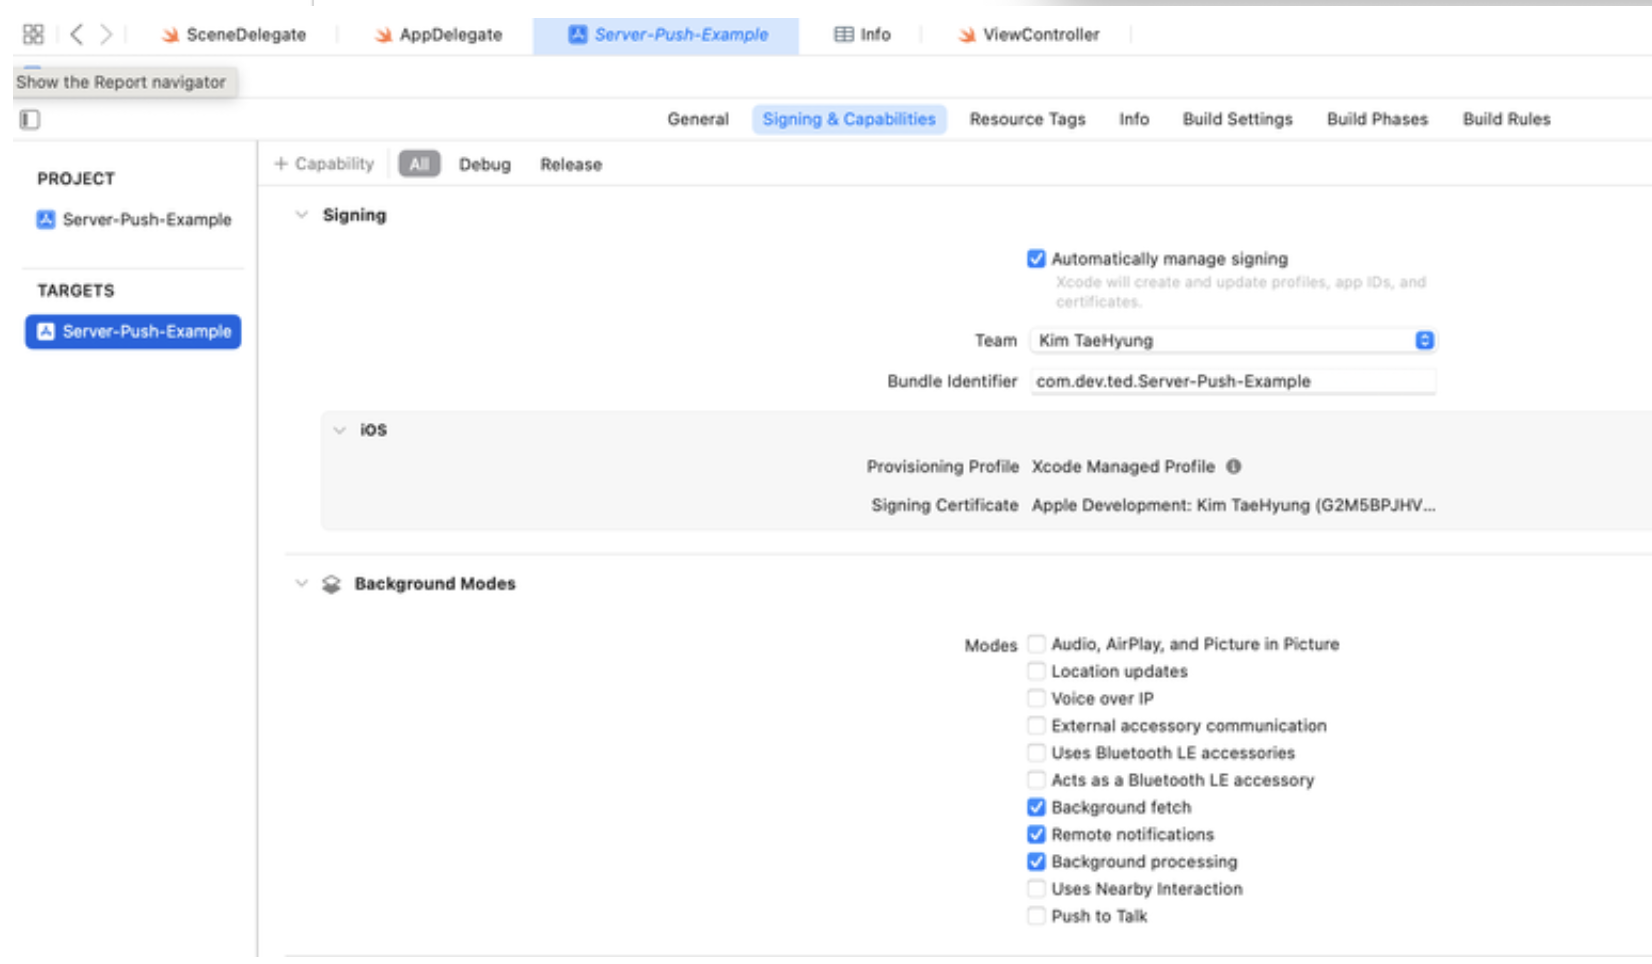The width and height of the screenshot is (1652, 964).
Task: Enable Voice over IP mode
Action: [1036, 698]
